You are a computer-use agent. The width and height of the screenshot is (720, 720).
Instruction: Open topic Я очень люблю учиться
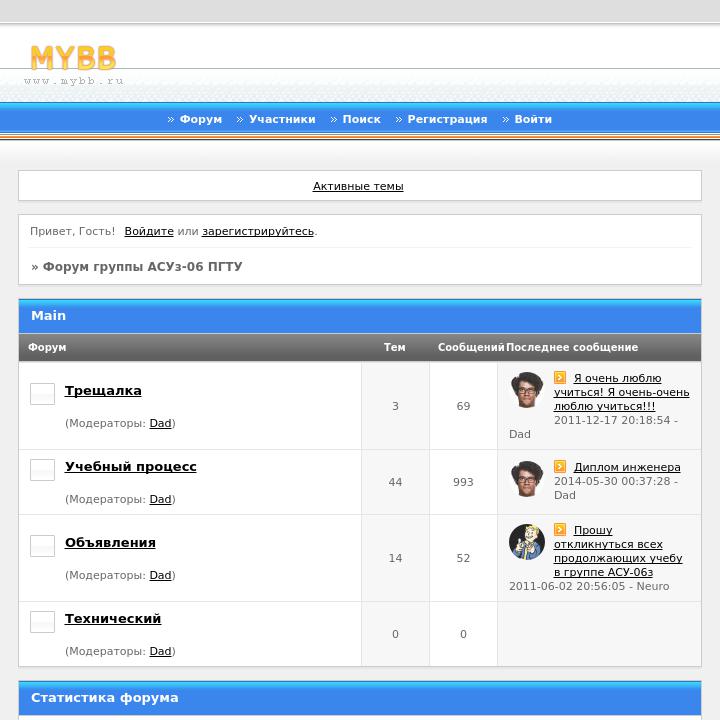click(x=621, y=392)
